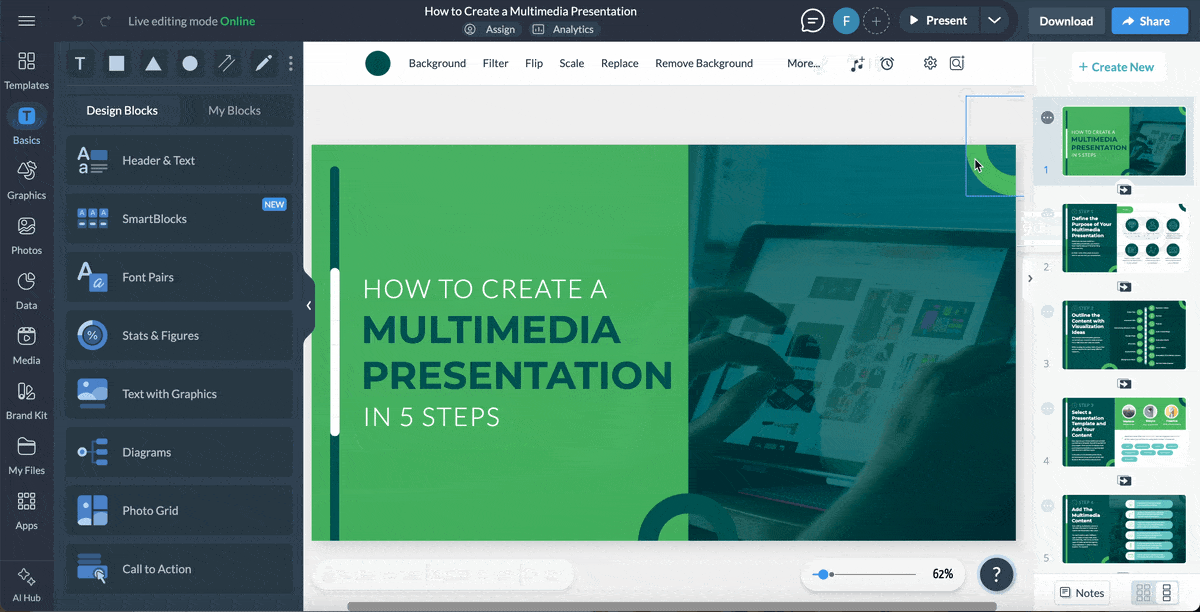Redo the last action
Image resolution: width=1200 pixels, height=612 pixels.
point(105,21)
